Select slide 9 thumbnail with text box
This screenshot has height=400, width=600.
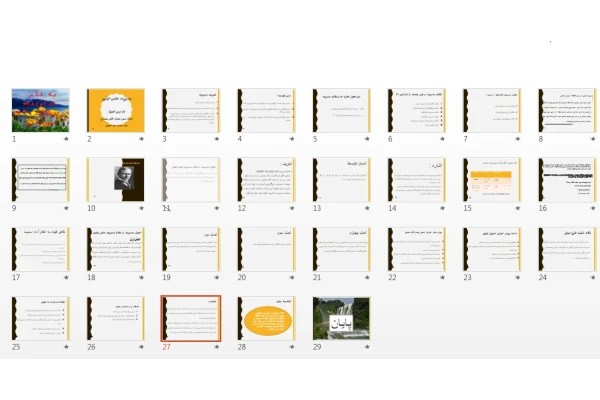(41, 180)
